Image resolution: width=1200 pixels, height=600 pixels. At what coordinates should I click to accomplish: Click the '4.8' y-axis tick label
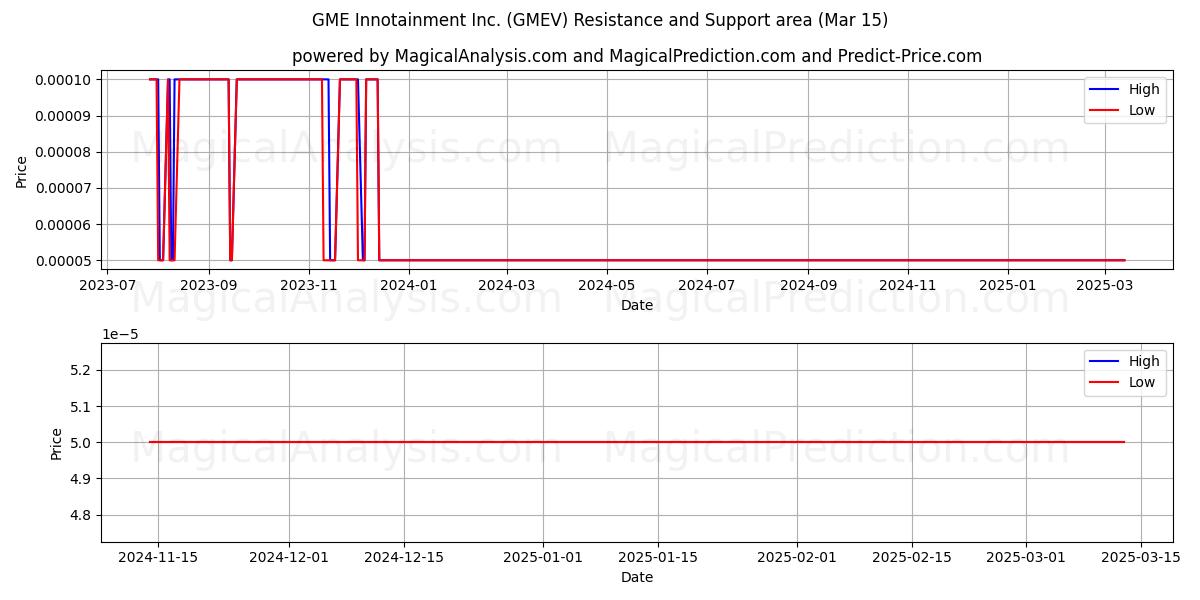tap(83, 515)
